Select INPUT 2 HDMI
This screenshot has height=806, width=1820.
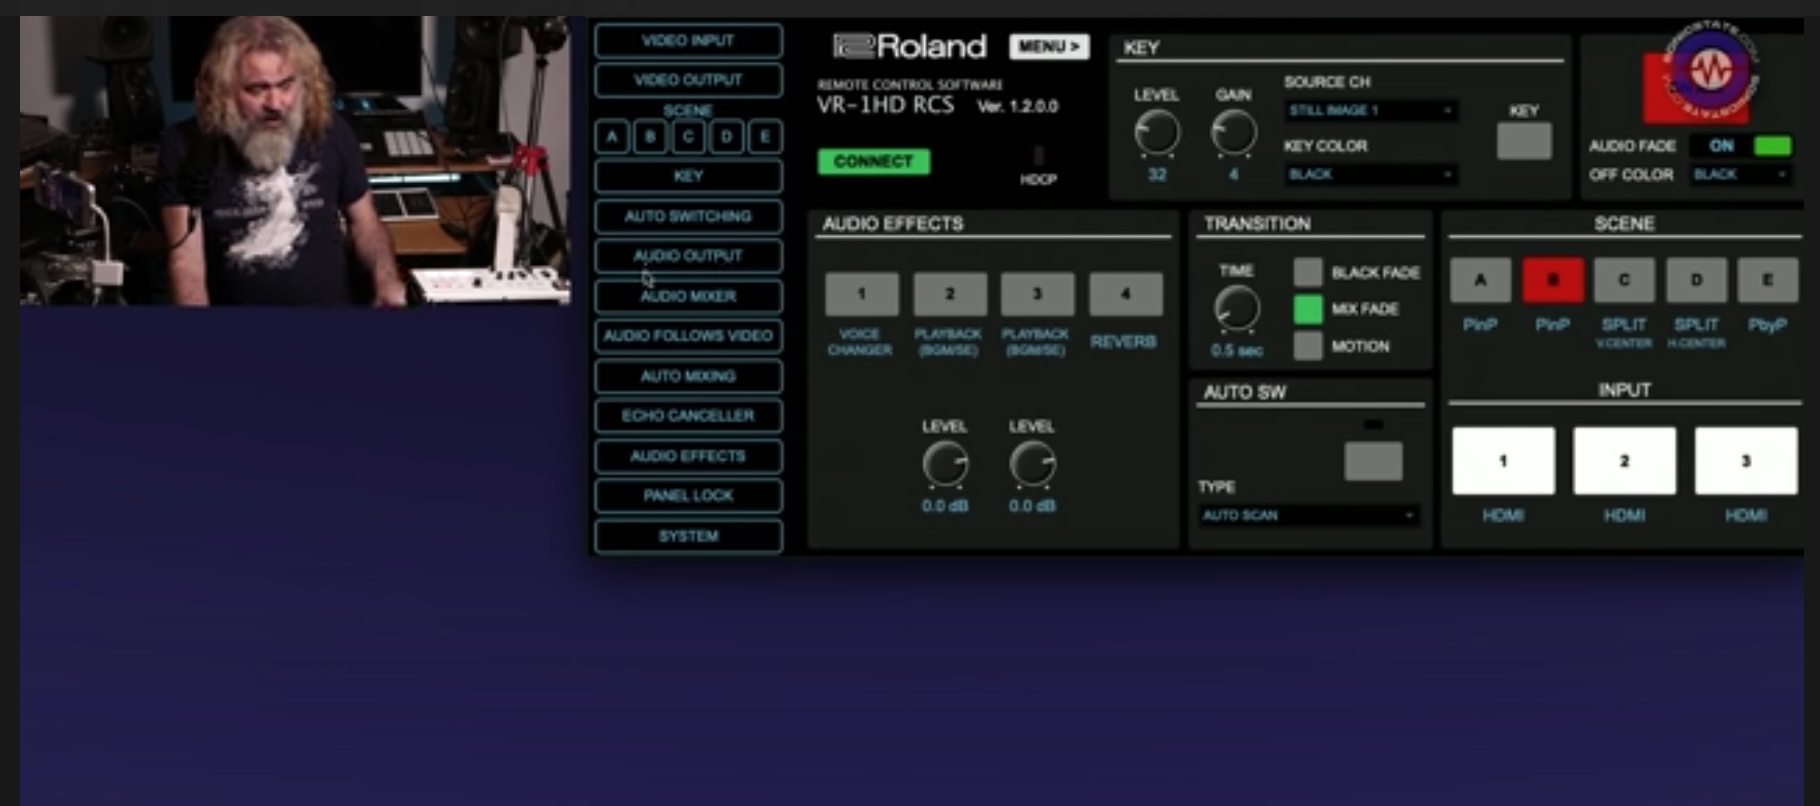(x=1624, y=461)
